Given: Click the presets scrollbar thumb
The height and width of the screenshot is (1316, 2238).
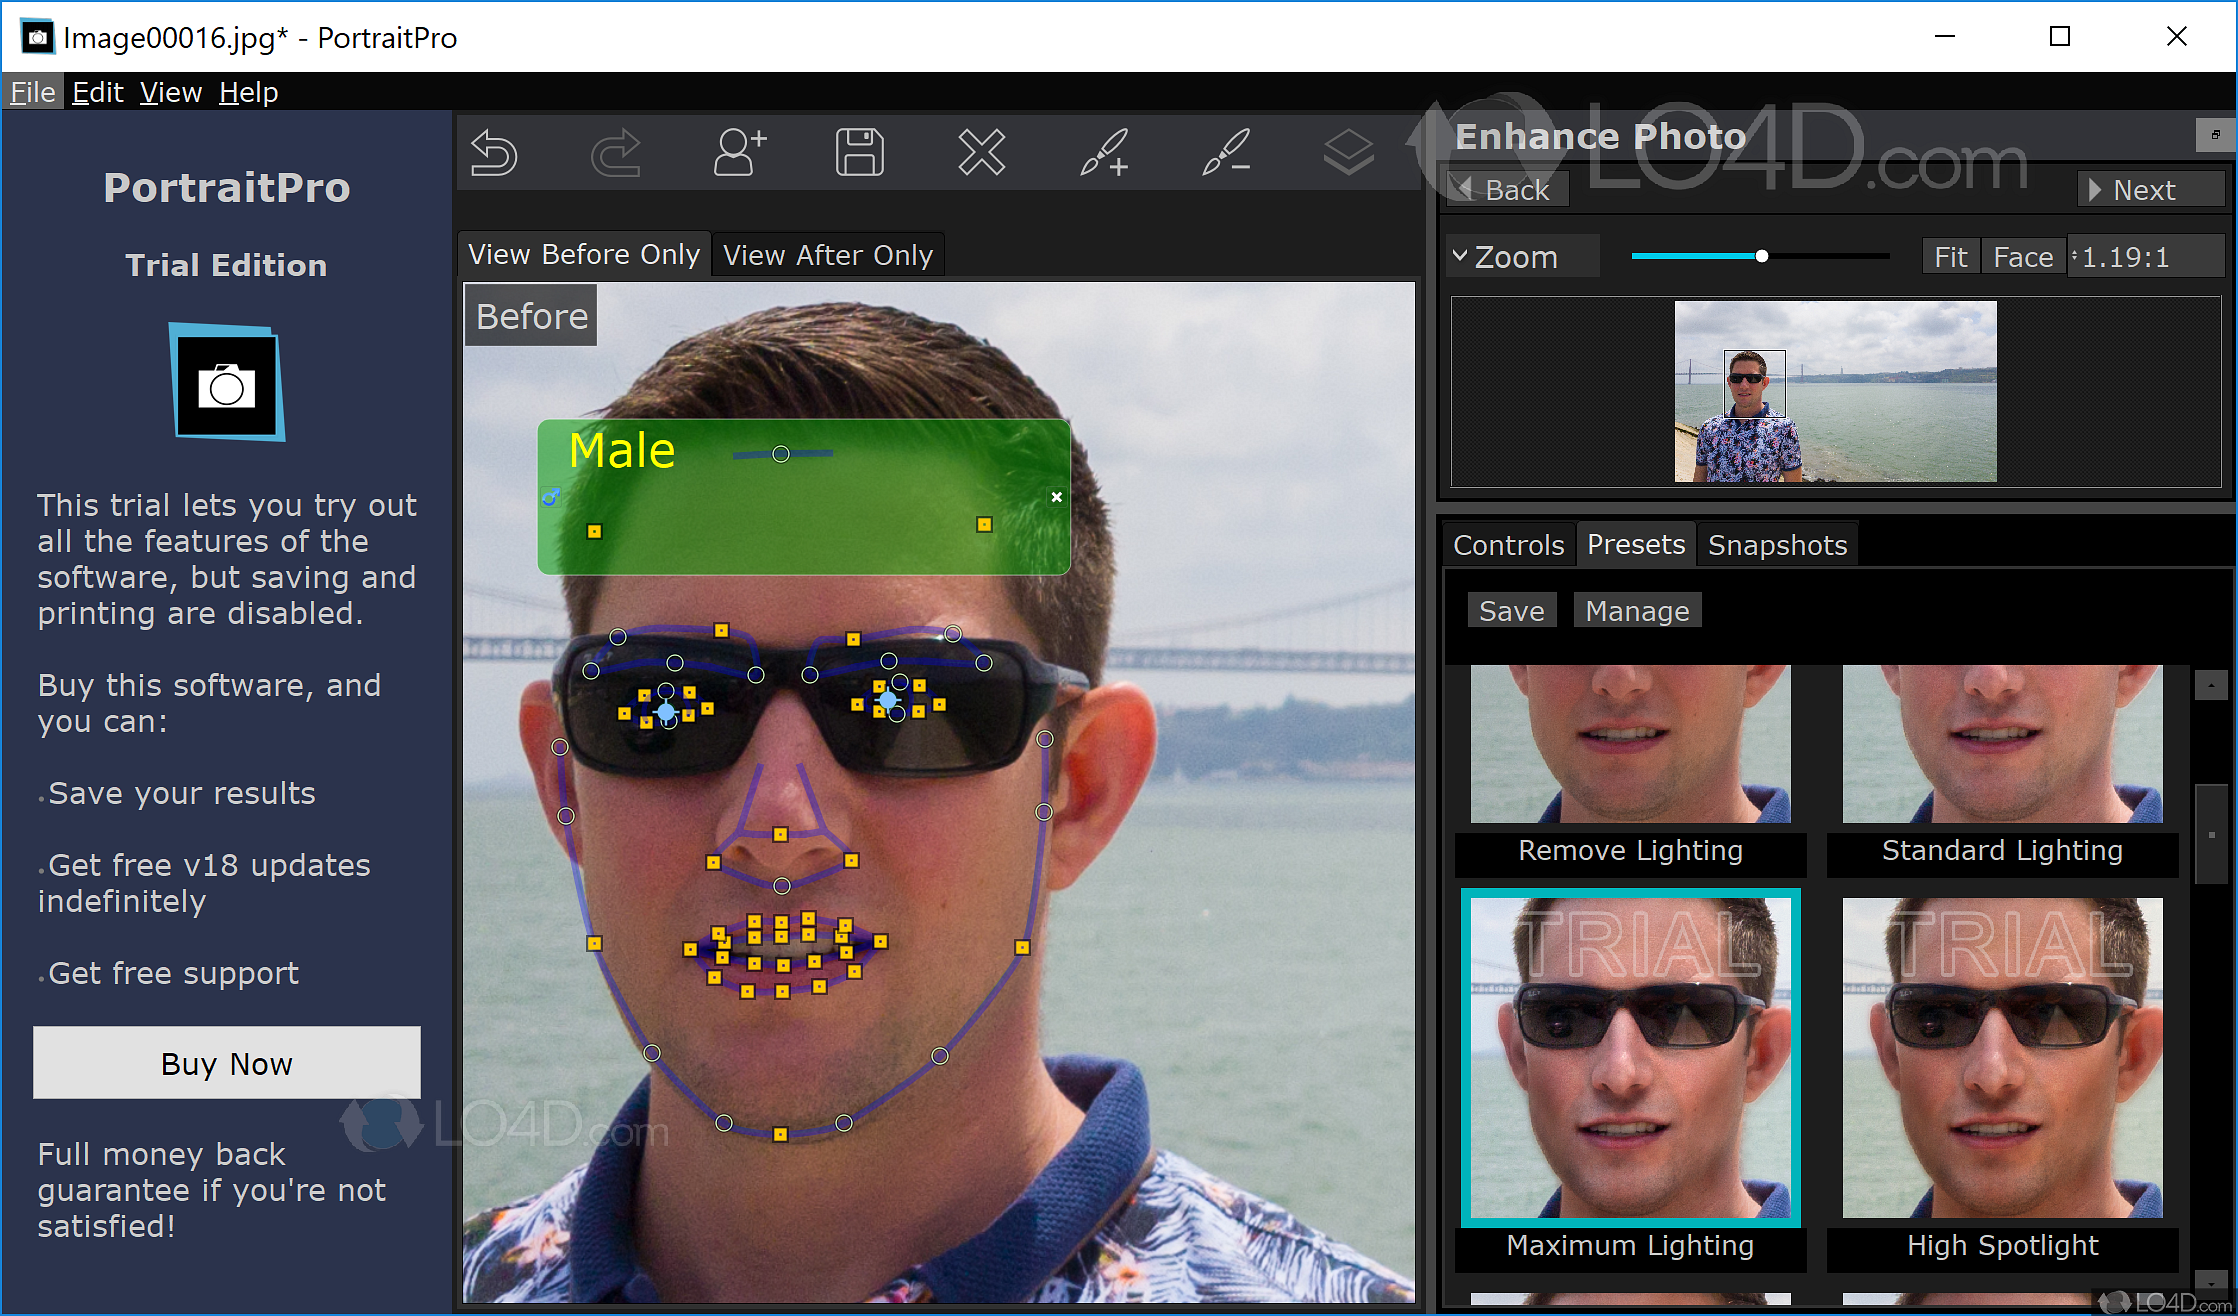Looking at the screenshot, I should pos(2211,834).
